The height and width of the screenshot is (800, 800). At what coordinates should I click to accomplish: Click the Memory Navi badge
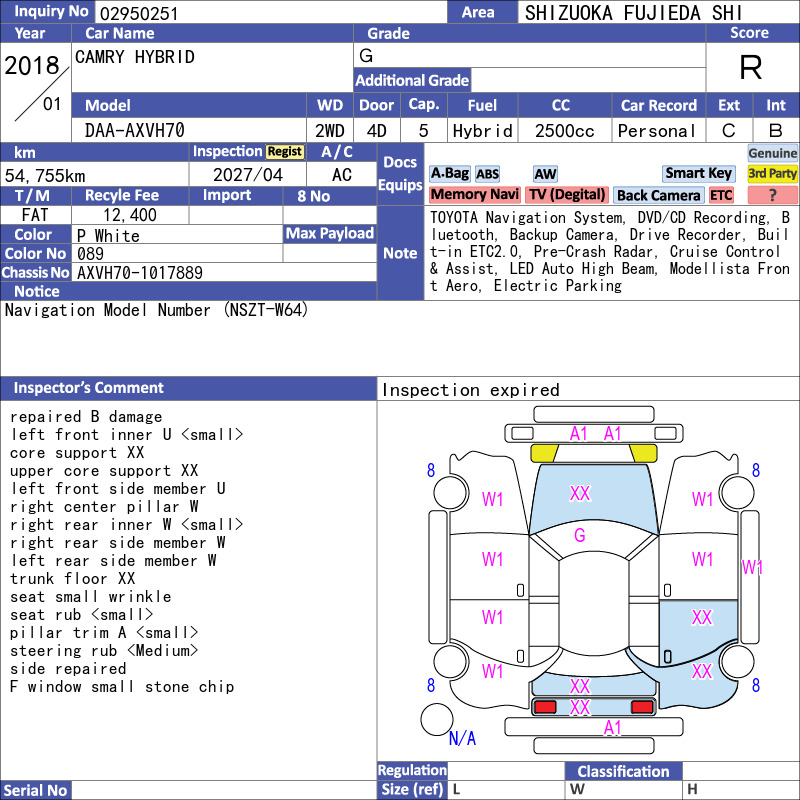click(x=474, y=194)
